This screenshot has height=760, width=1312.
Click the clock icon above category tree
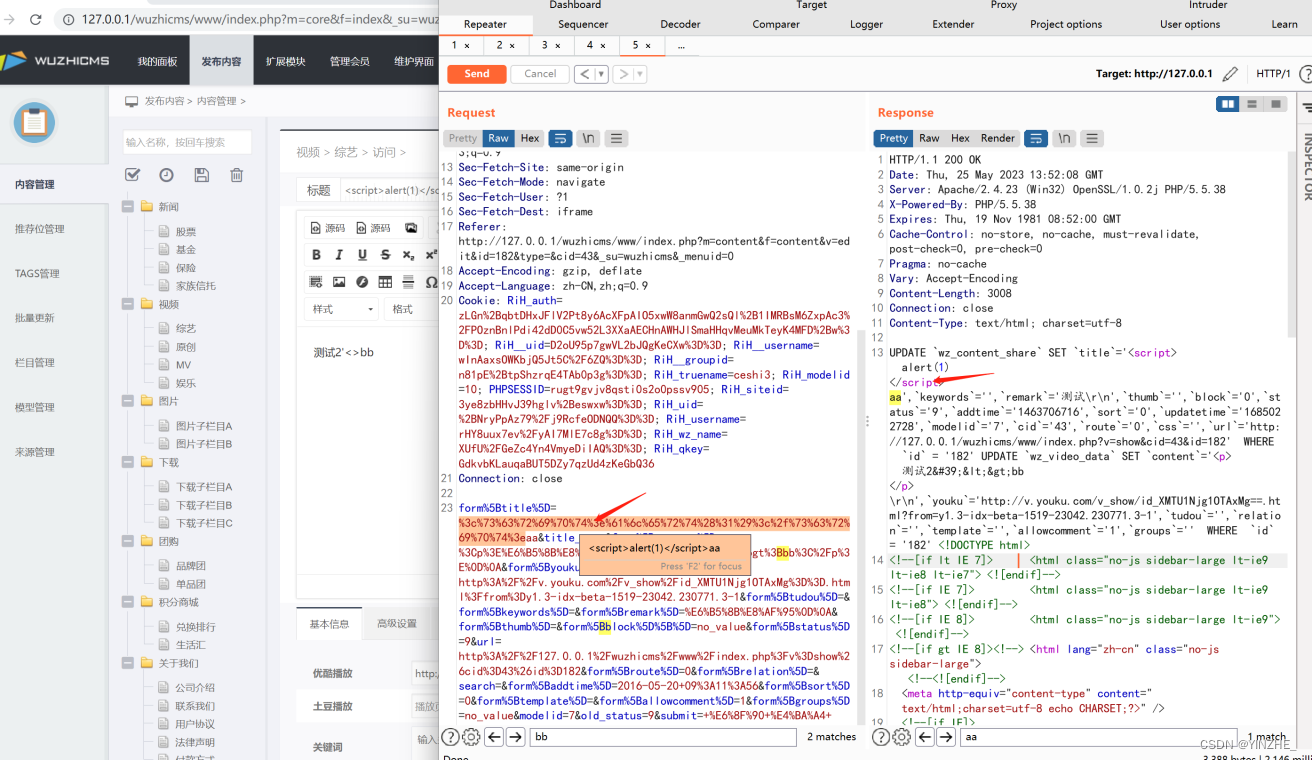pos(166,175)
